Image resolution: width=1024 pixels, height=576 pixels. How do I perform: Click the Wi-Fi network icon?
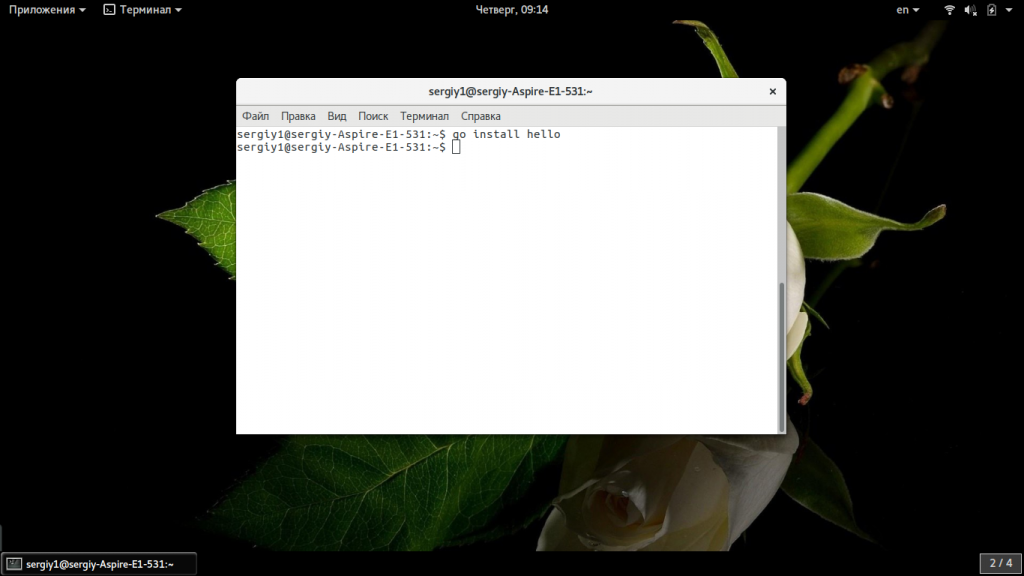950,10
